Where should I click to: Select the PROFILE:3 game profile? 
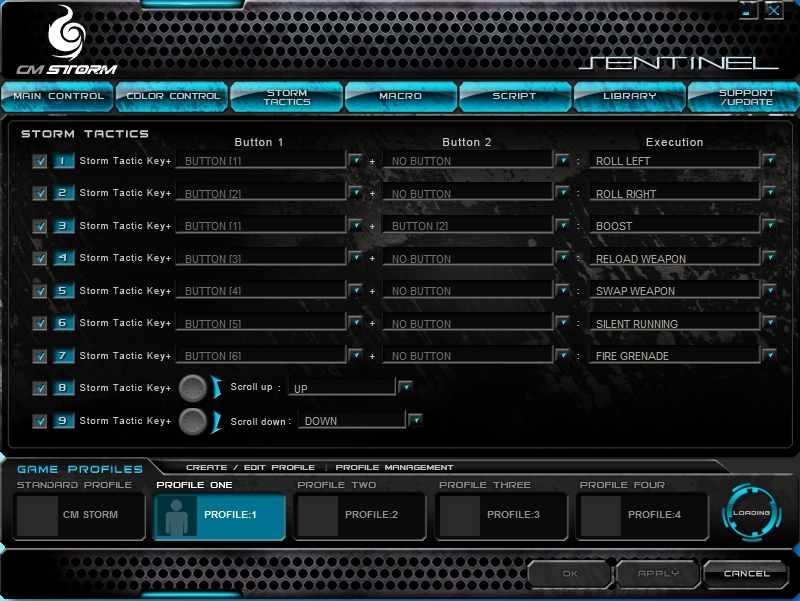click(502, 516)
